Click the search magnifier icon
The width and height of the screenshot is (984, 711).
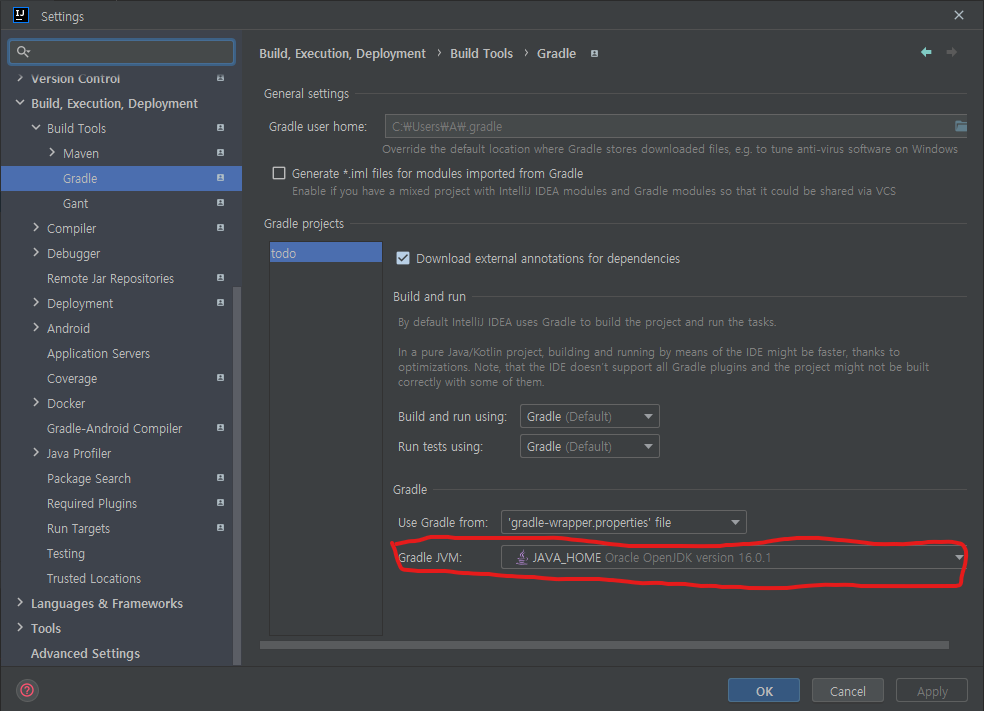coord(23,51)
